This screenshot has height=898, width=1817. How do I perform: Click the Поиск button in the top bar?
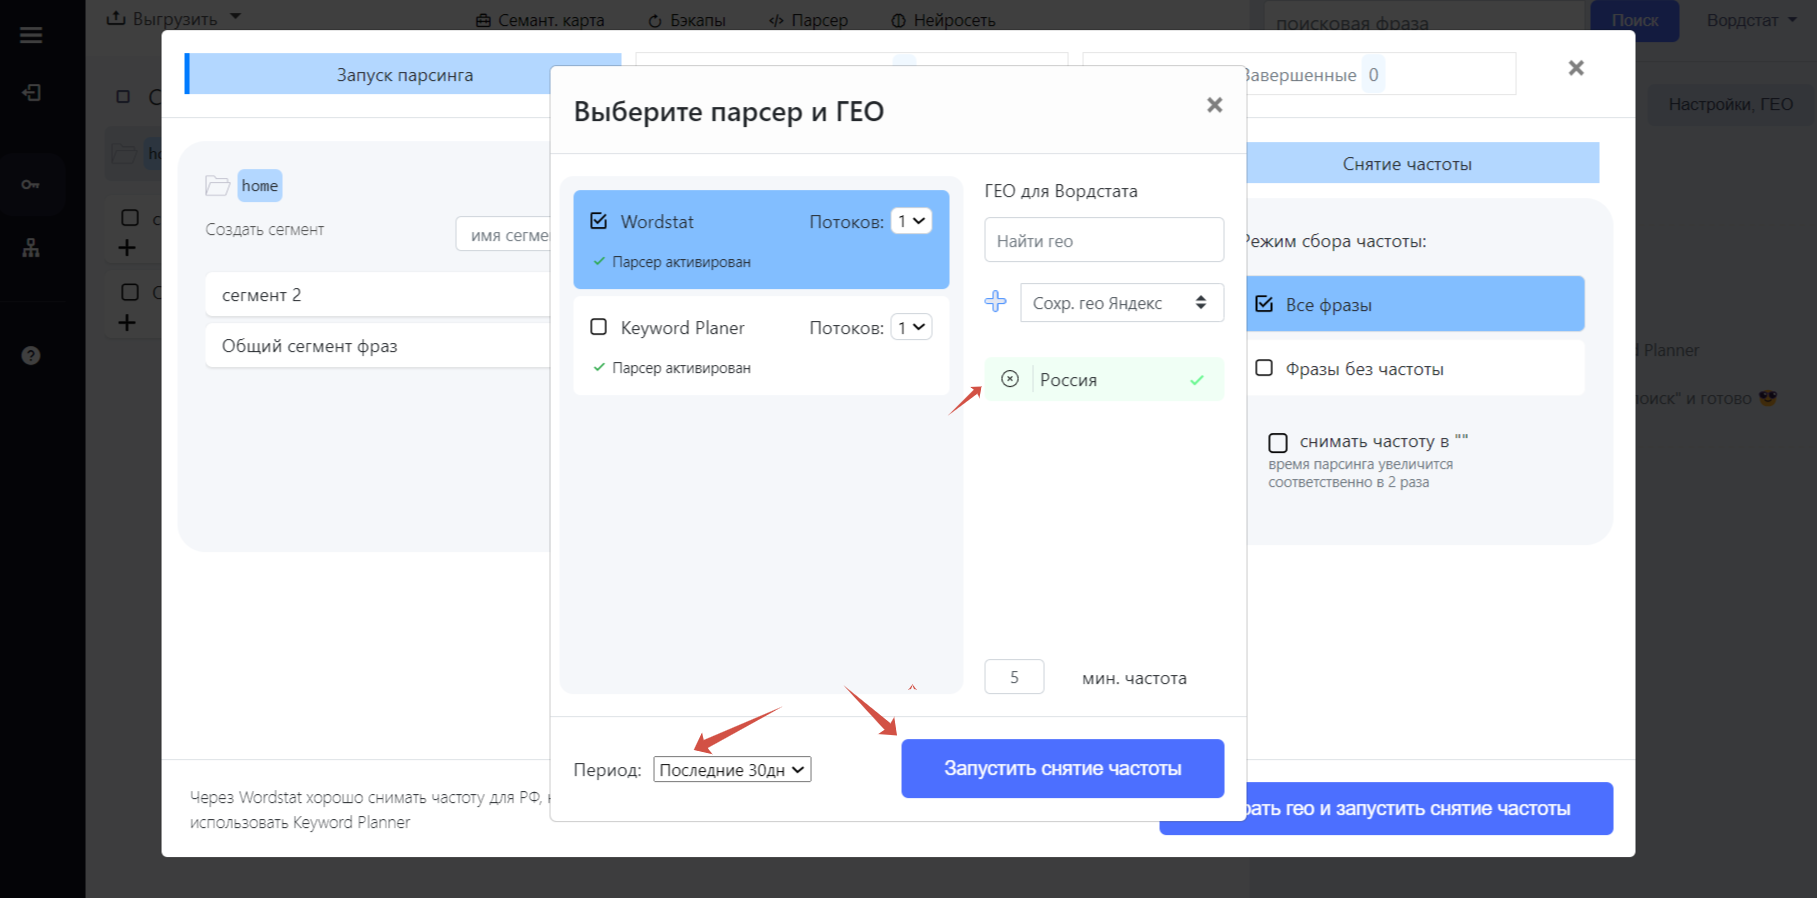click(x=1634, y=20)
